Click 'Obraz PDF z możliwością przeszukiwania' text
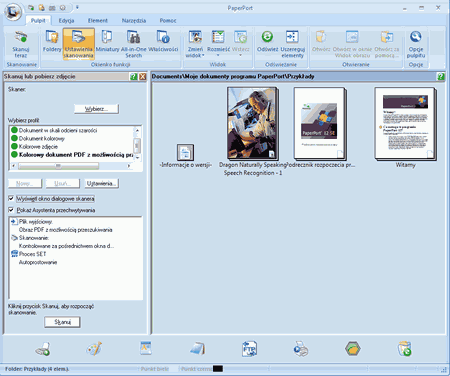450x376 pixels. click(65, 230)
